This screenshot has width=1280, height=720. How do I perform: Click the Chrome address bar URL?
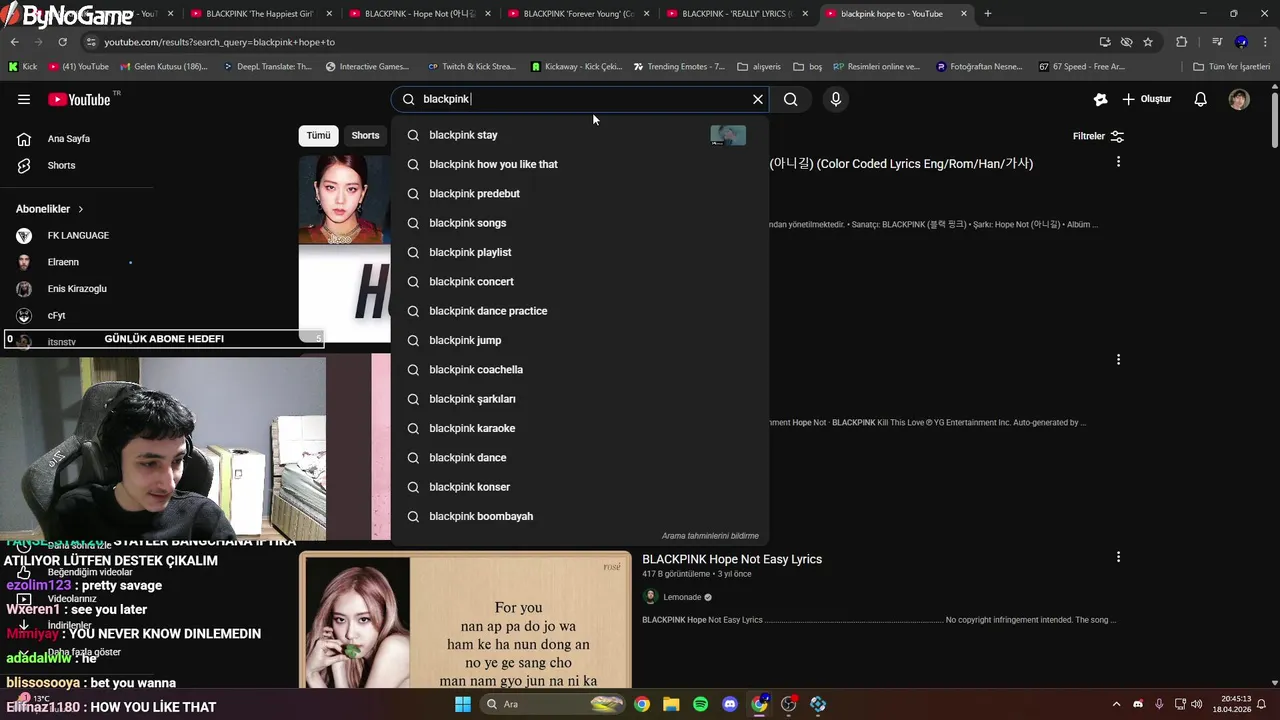click(x=220, y=42)
